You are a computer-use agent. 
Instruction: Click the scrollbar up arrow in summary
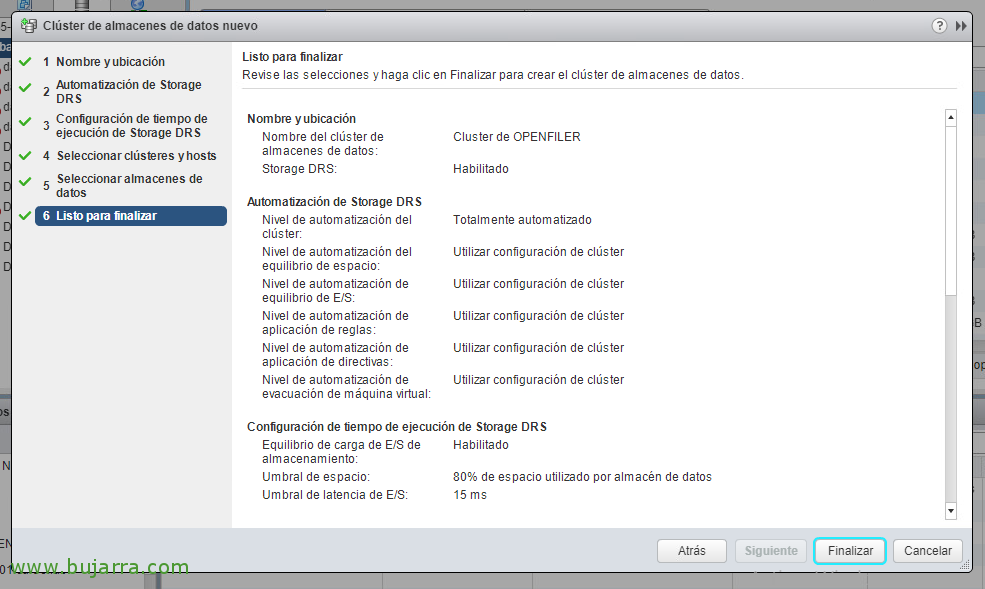[x=951, y=118]
